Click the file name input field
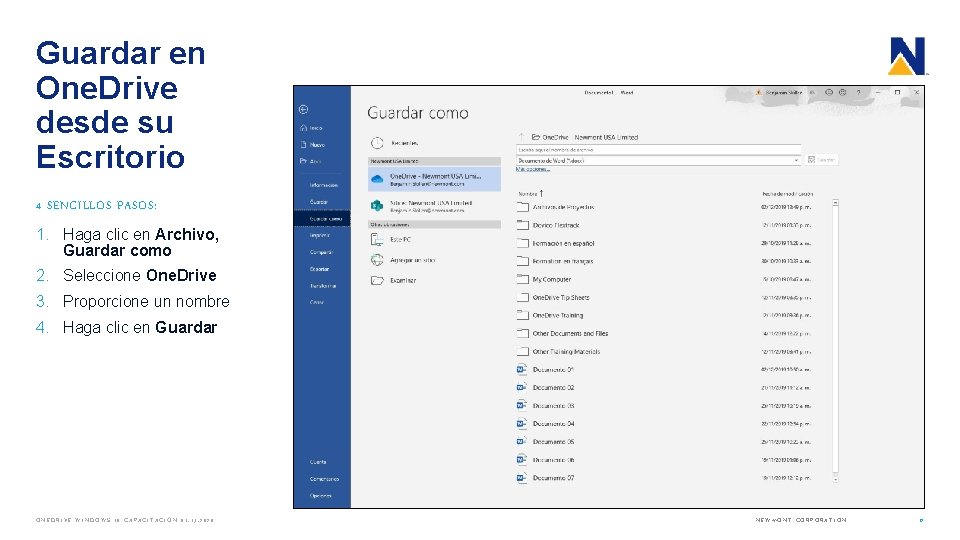This screenshot has width=960, height=540. tap(658, 149)
